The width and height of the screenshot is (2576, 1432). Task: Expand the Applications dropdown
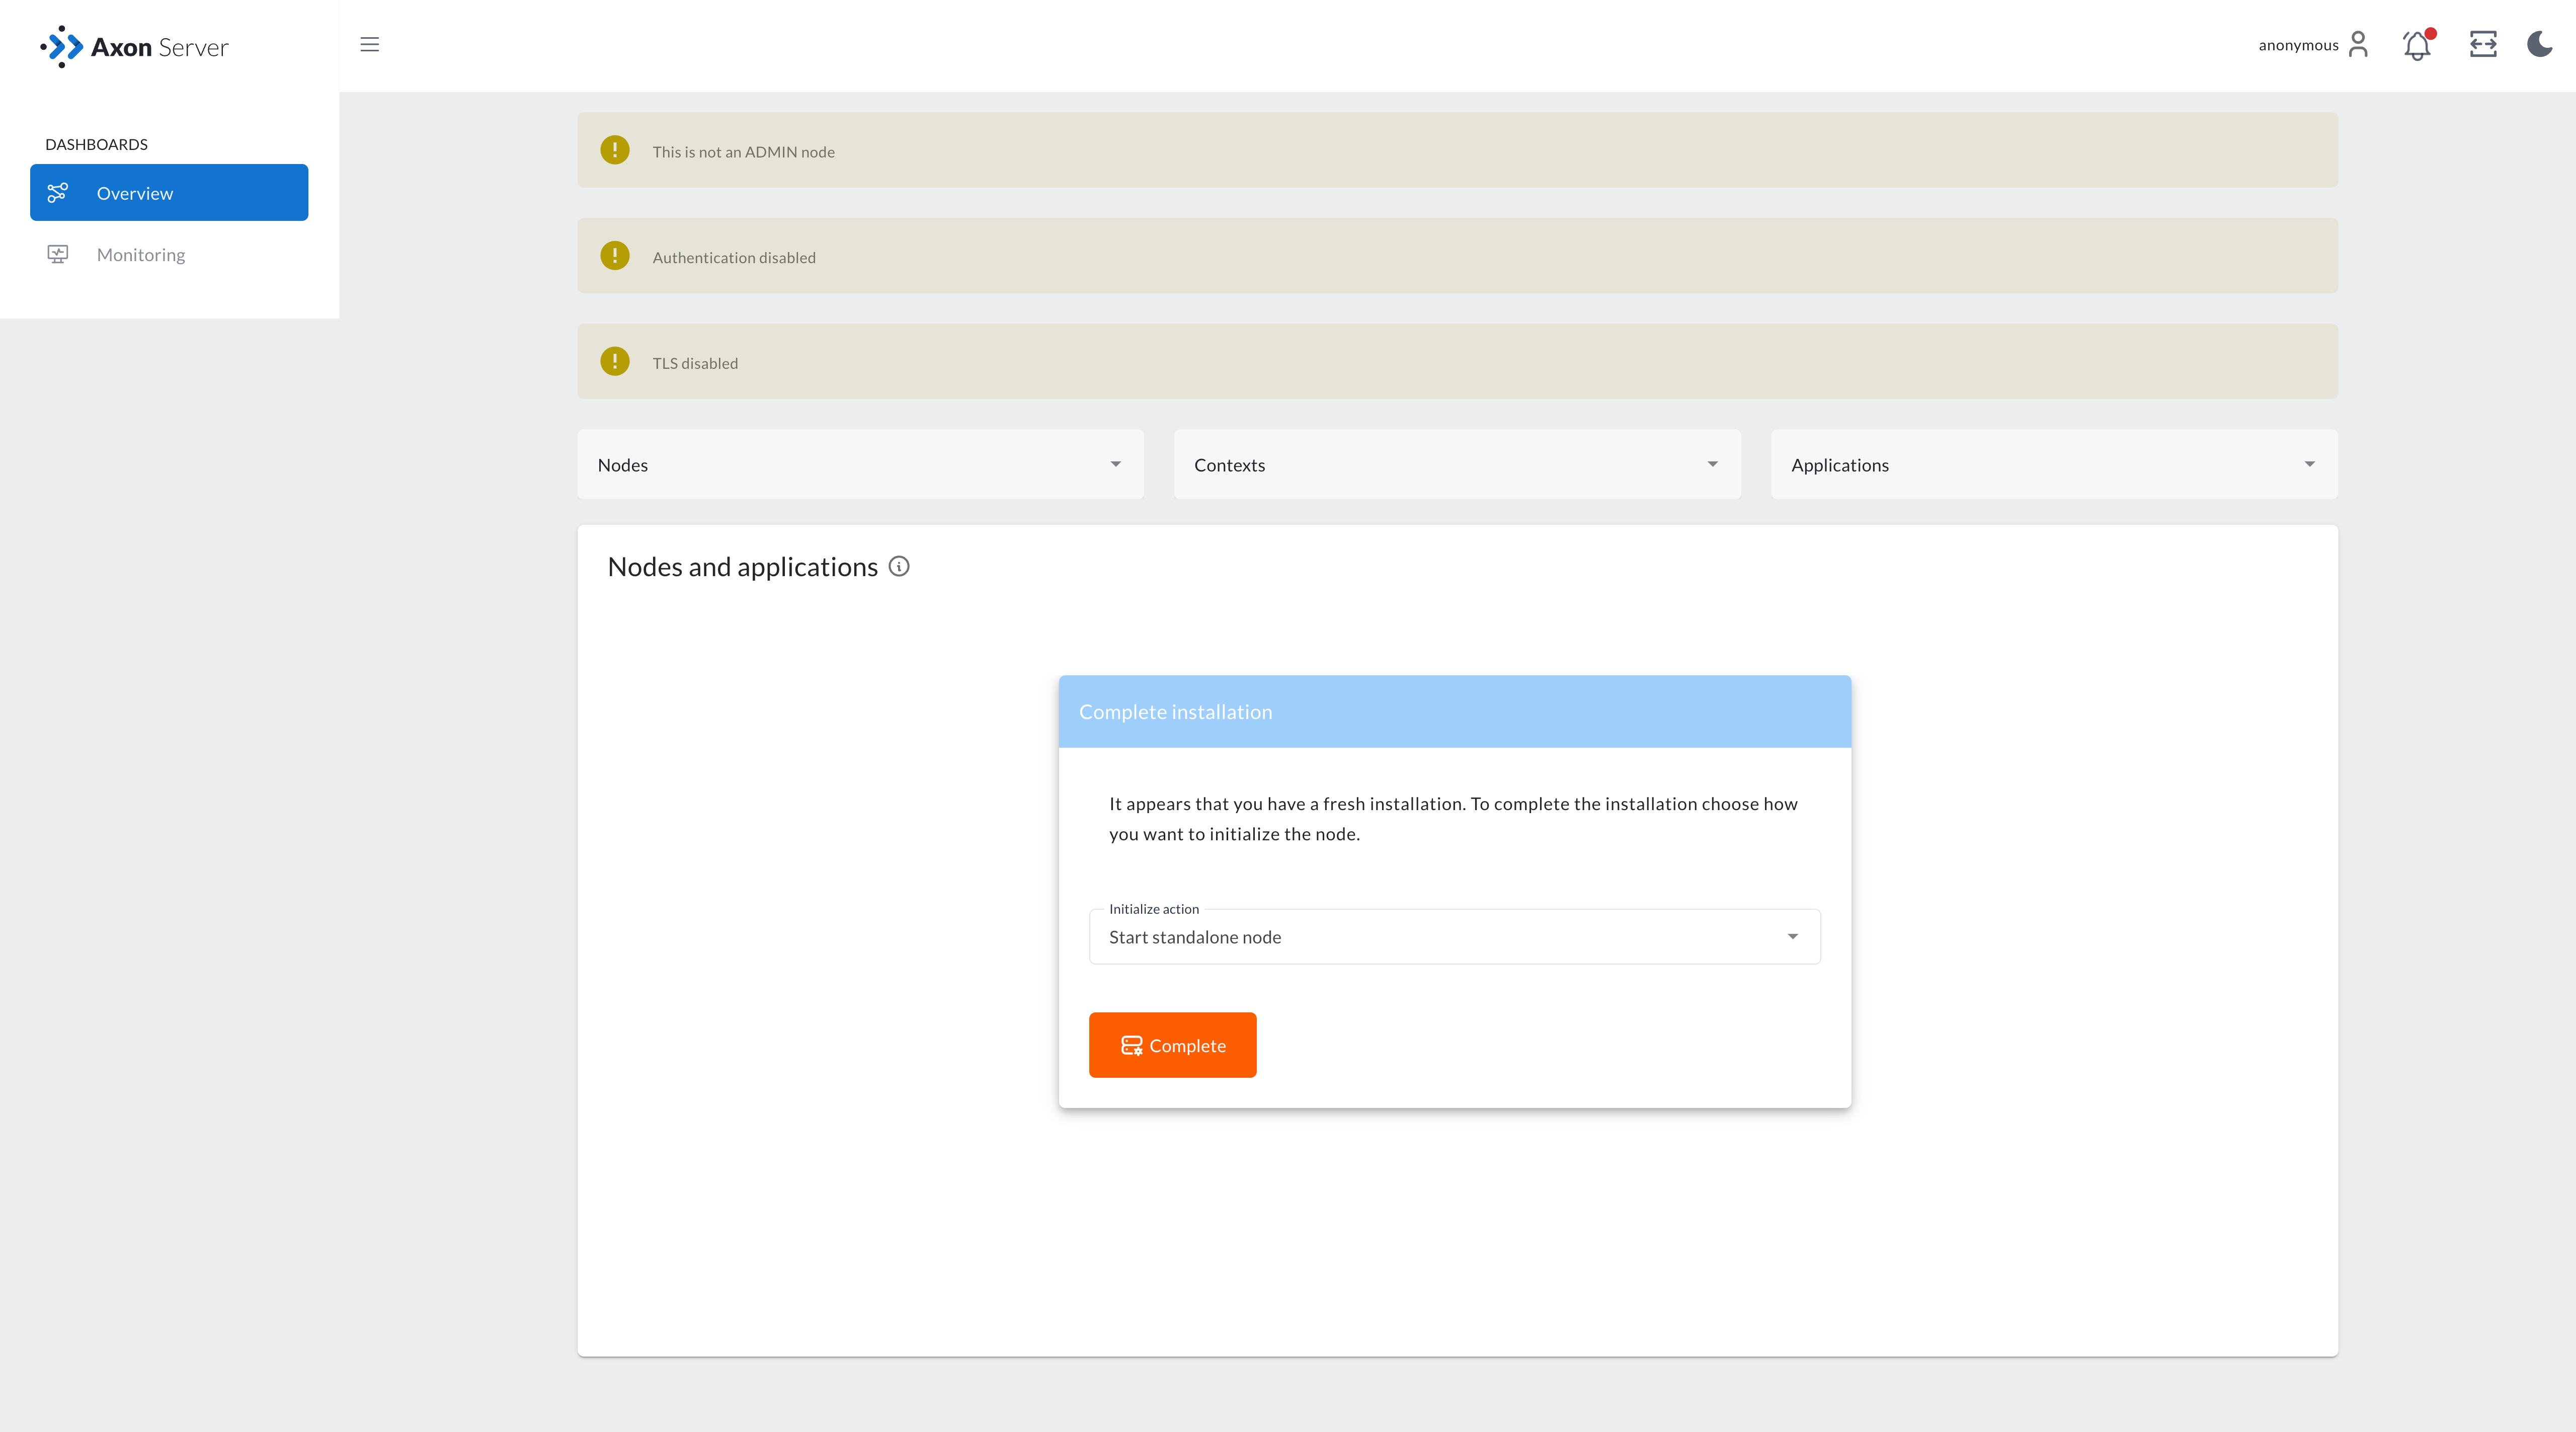tap(2053, 465)
